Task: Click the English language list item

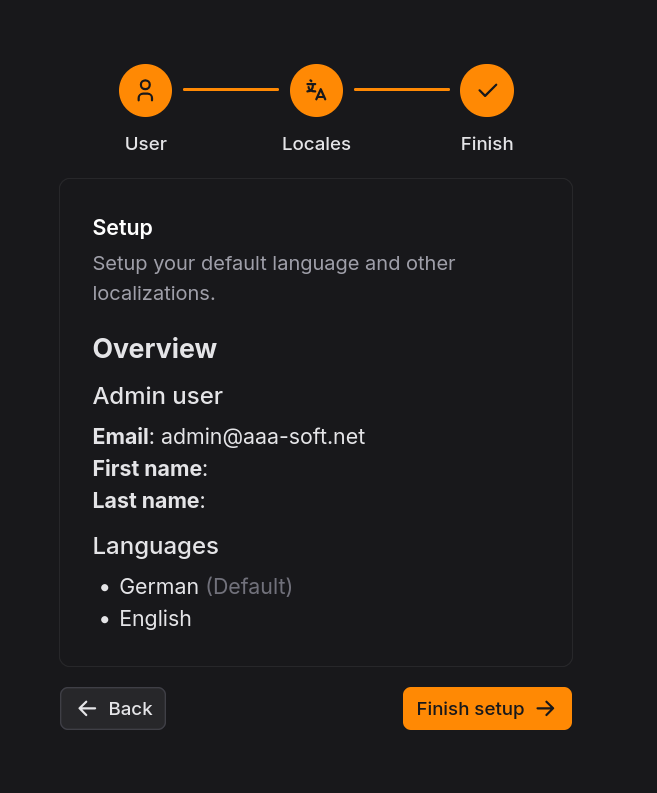Action: pyautogui.click(x=155, y=619)
